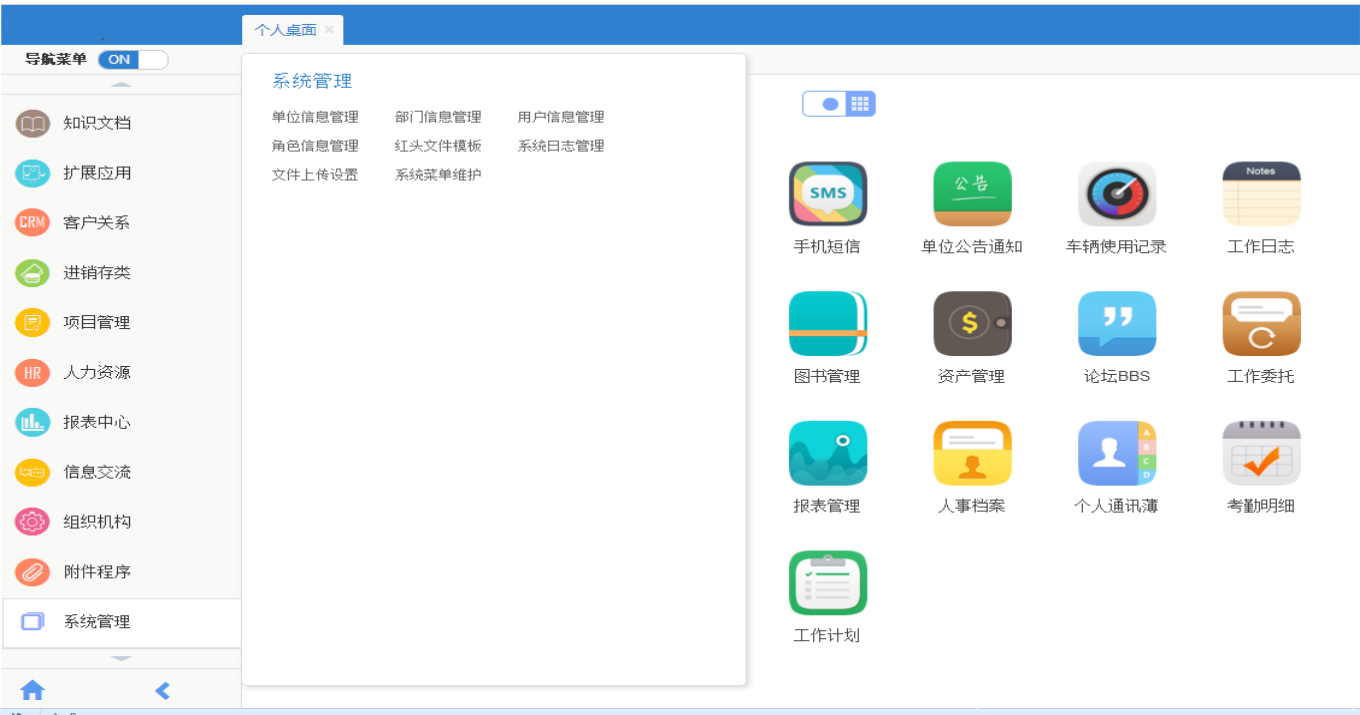Click the 信息交流 sidebar icon
The image size is (1360, 715).
(33, 472)
